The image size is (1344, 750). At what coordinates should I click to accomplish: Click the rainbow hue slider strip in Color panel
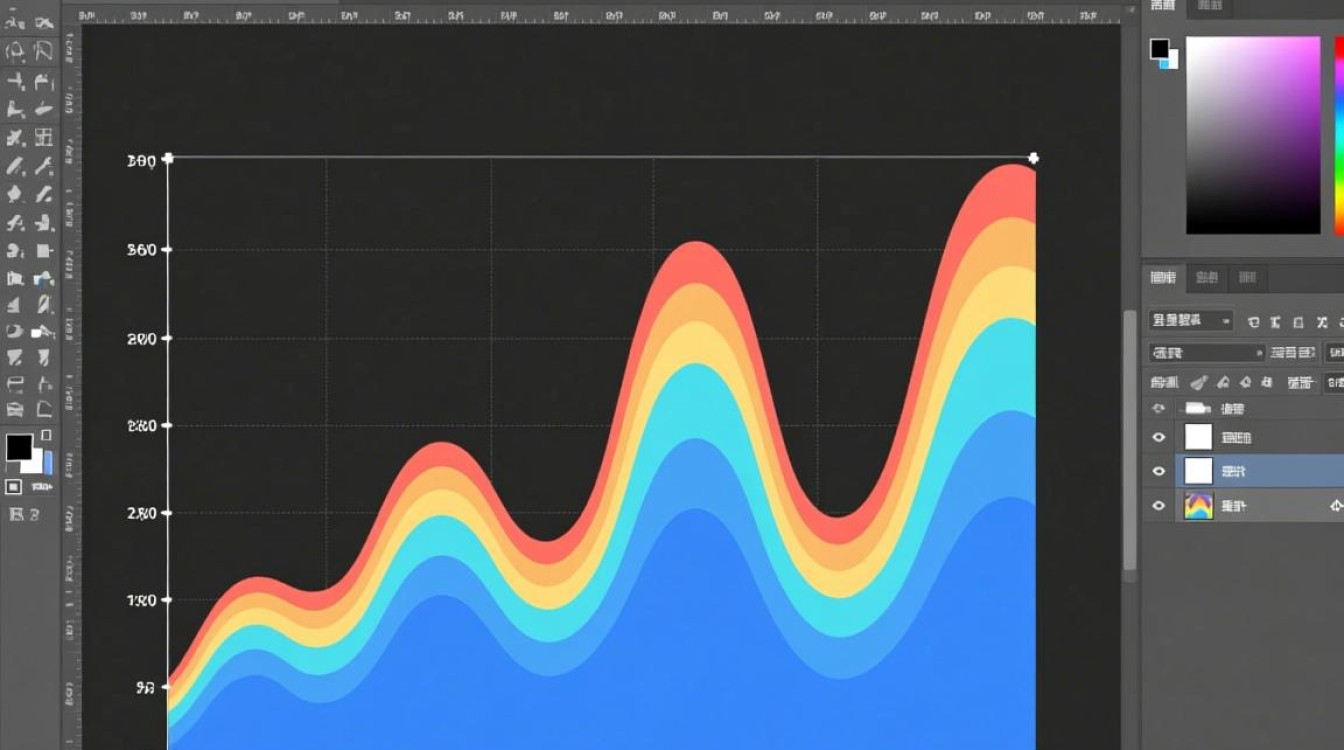[x=1339, y=135]
